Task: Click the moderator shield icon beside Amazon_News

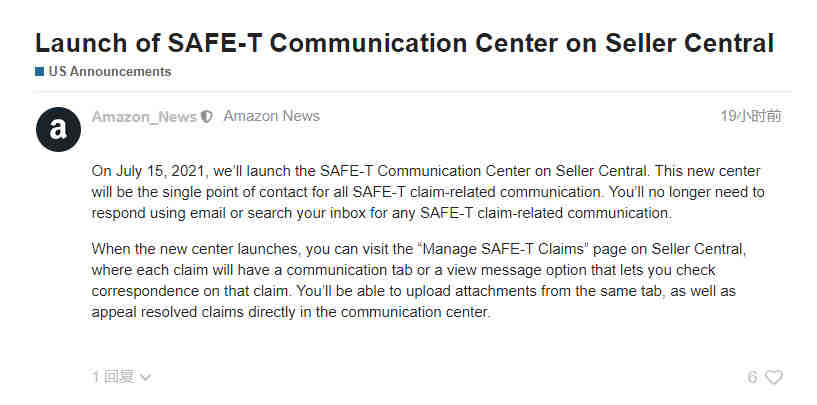Action: [207, 117]
